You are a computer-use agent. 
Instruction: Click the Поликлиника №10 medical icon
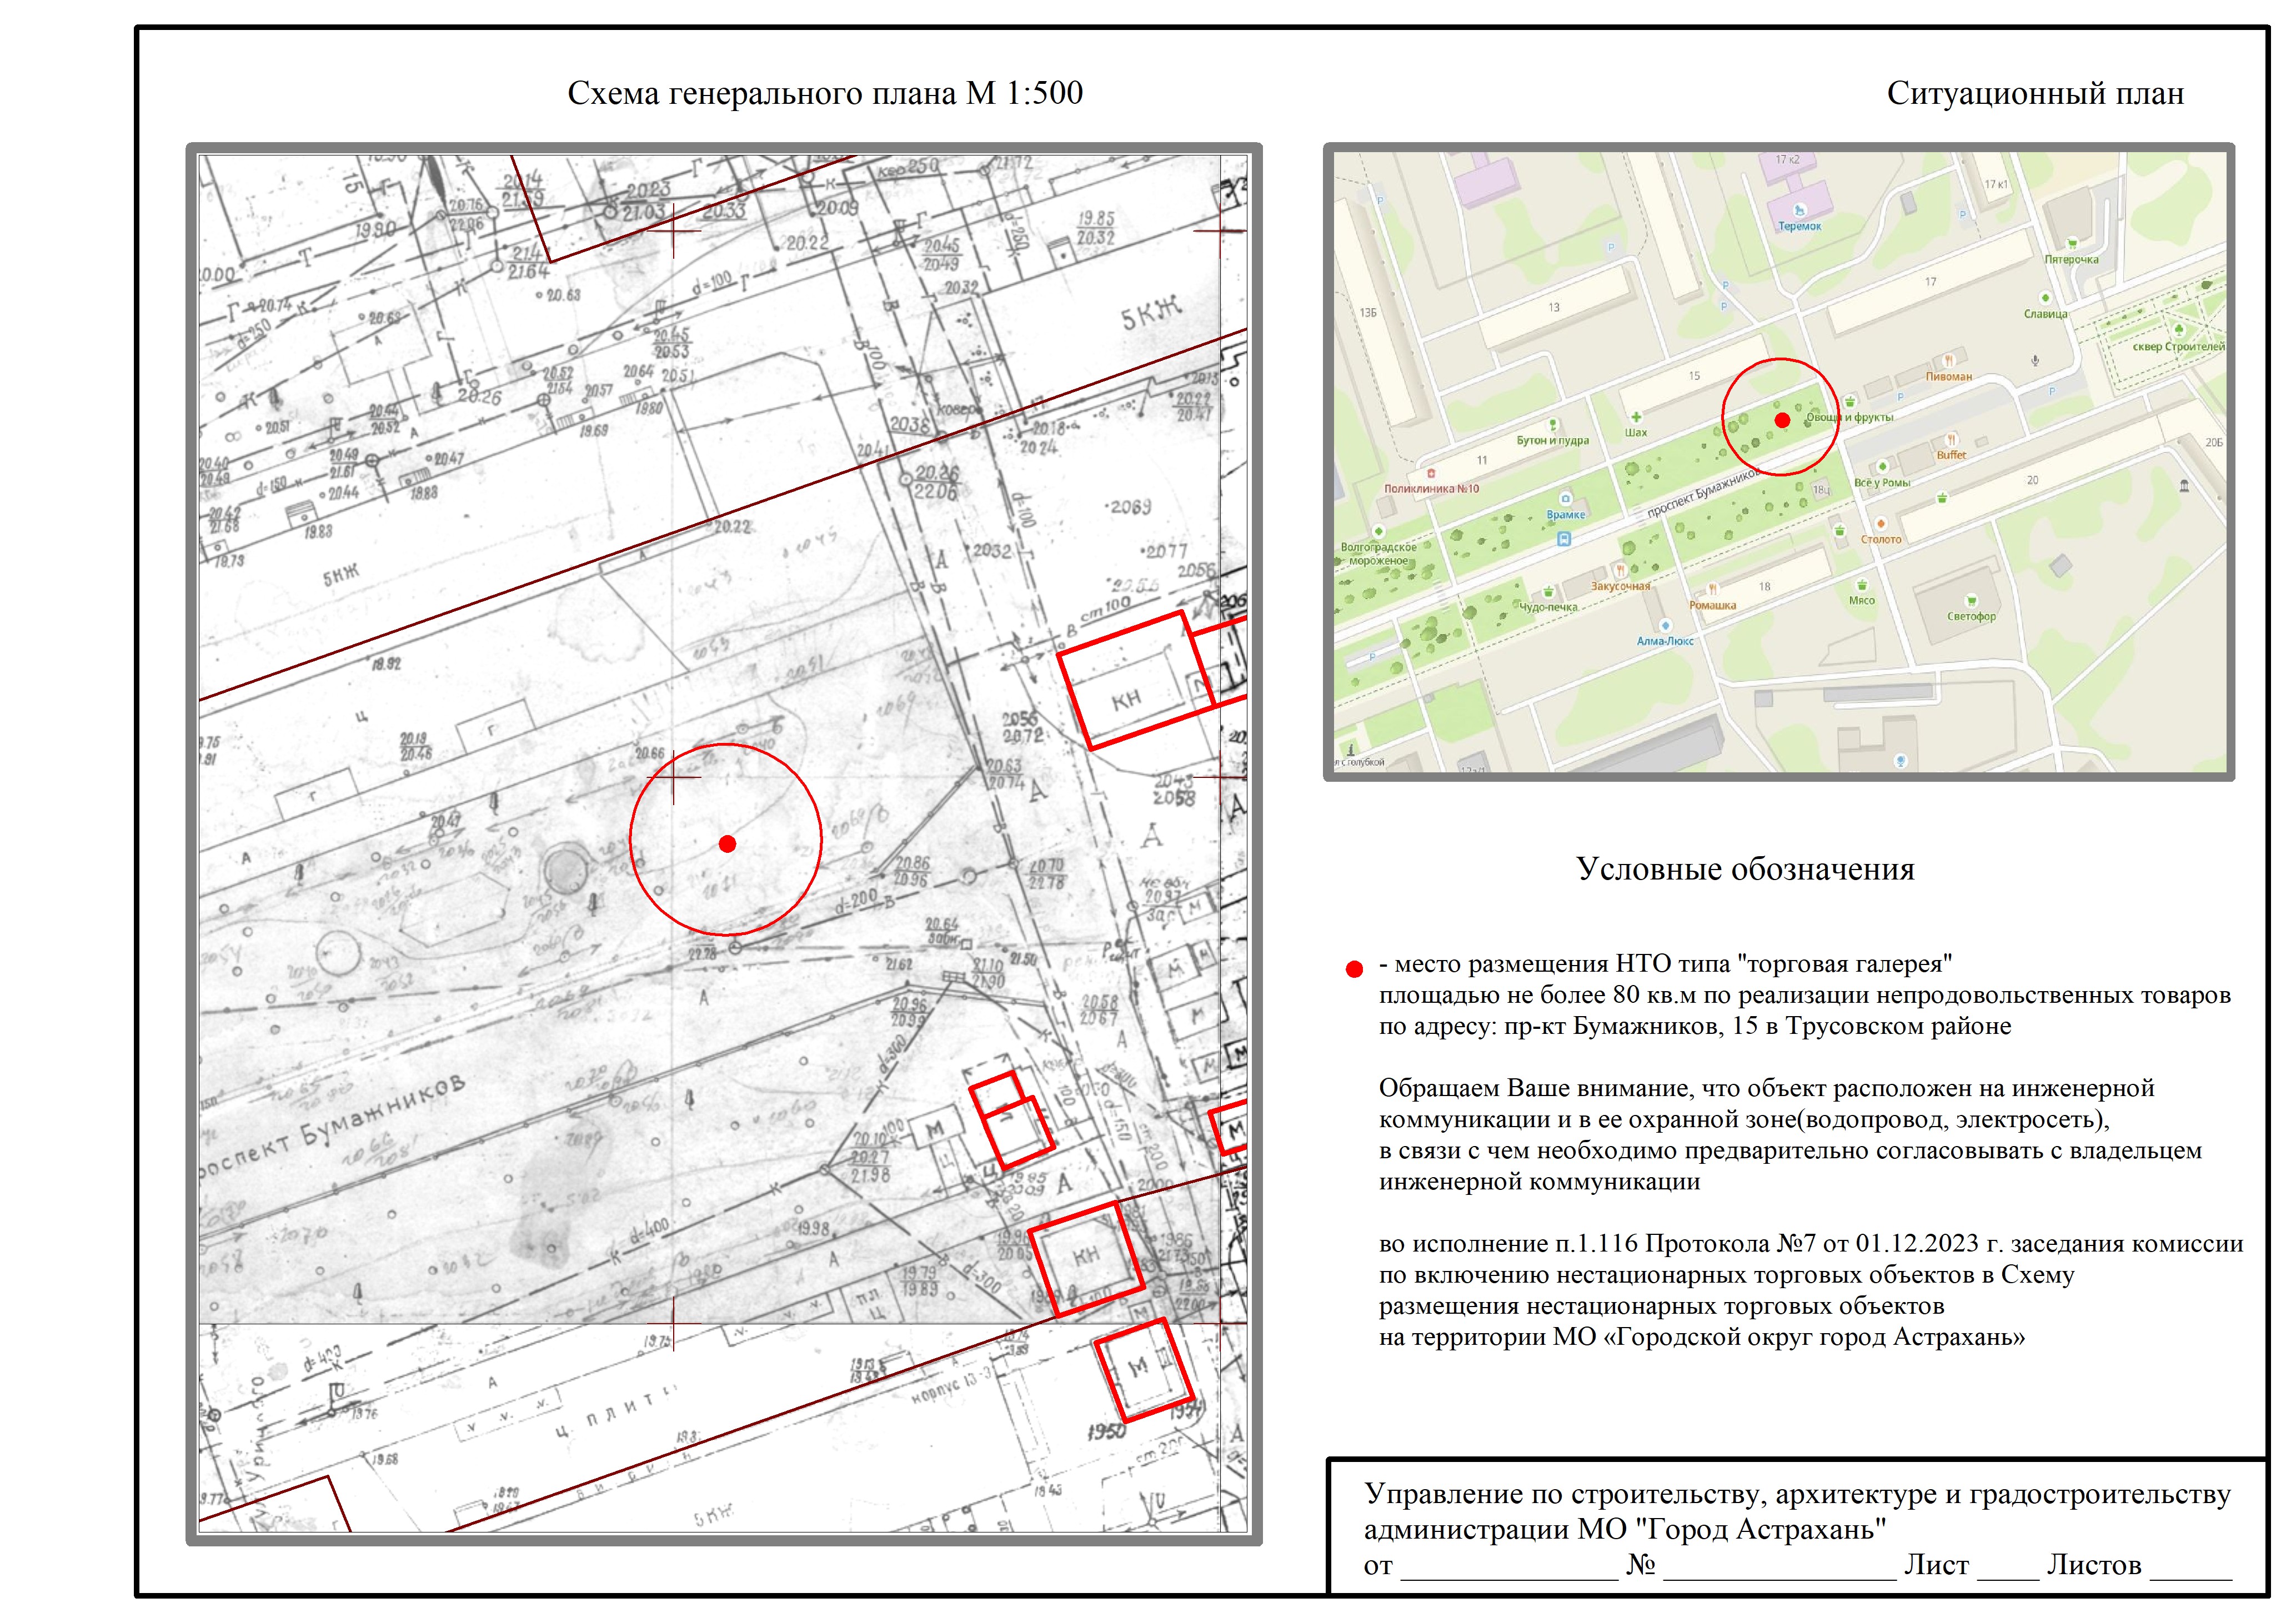click(1431, 474)
